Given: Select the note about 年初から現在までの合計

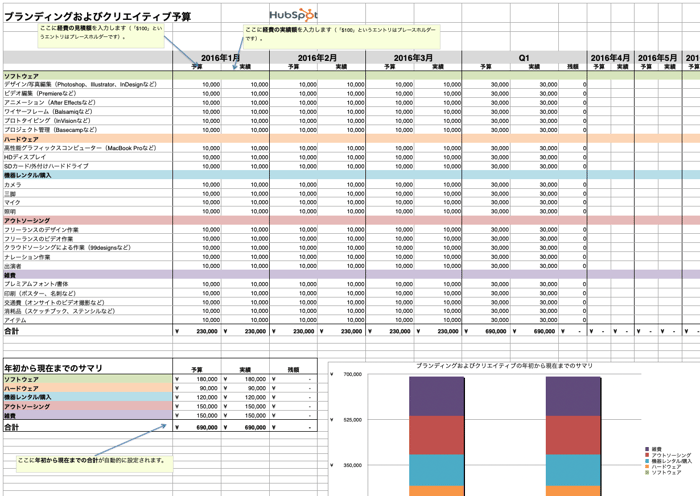Looking at the screenshot, I should [95, 464].
